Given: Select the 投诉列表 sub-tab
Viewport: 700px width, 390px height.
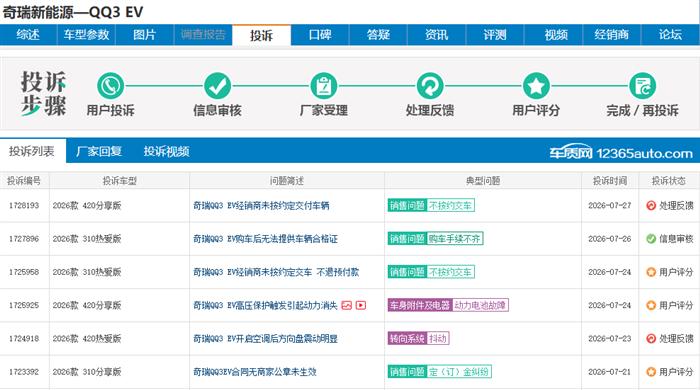Looking at the screenshot, I should click(x=32, y=151).
